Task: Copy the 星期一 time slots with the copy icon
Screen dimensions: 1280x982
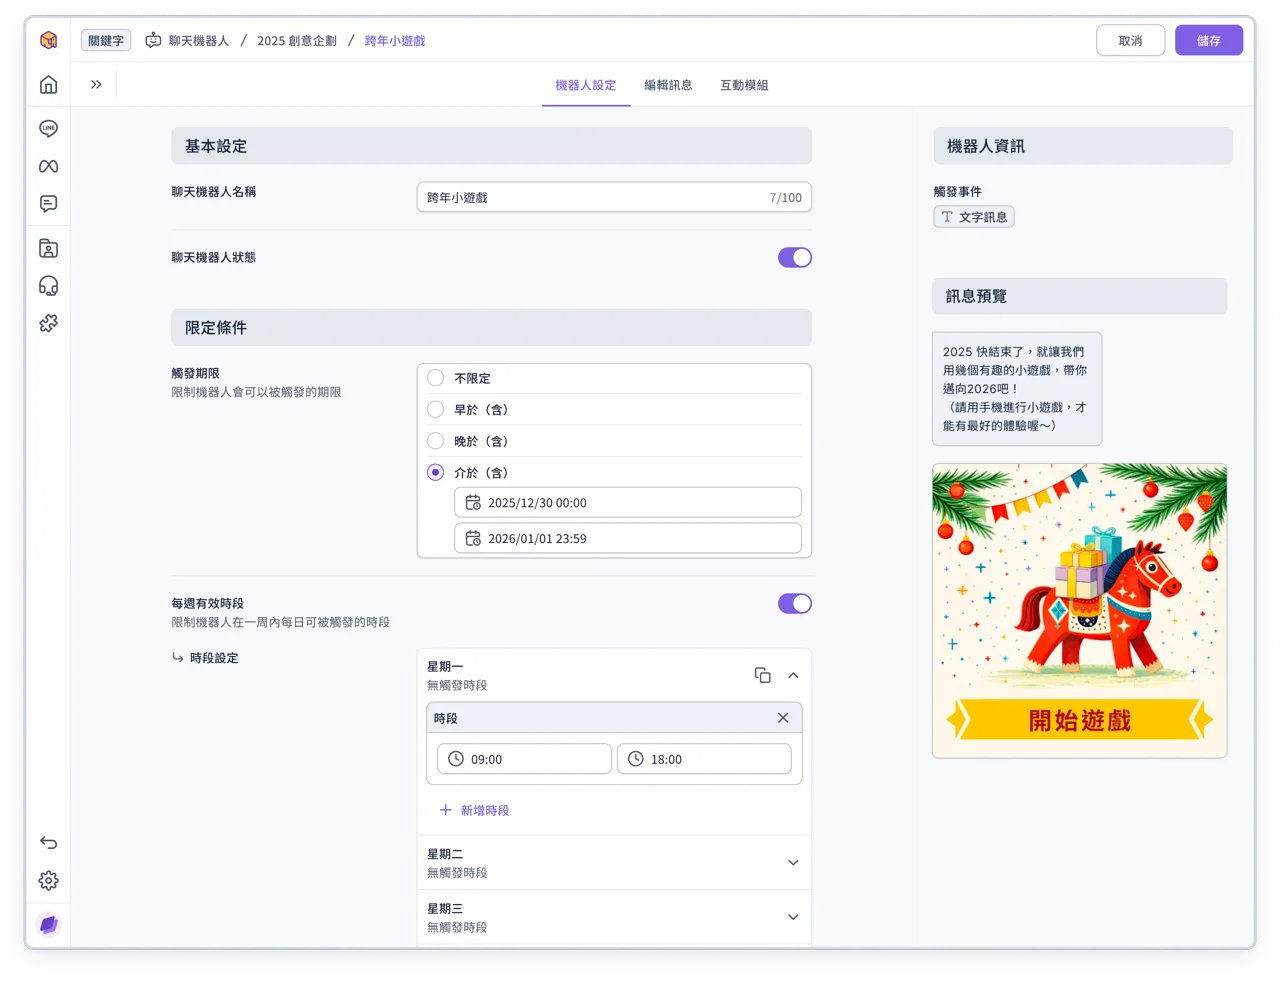Action: pyautogui.click(x=762, y=675)
